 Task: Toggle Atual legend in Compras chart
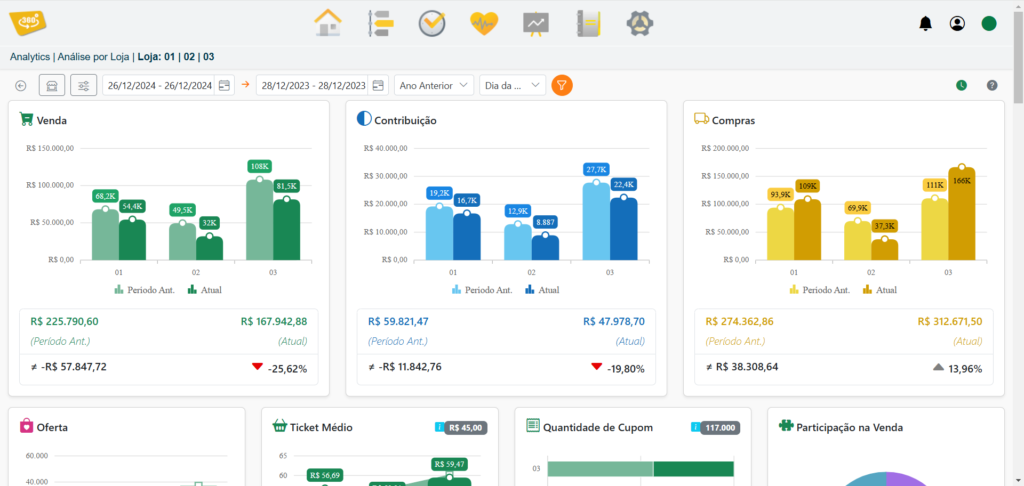(x=880, y=289)
